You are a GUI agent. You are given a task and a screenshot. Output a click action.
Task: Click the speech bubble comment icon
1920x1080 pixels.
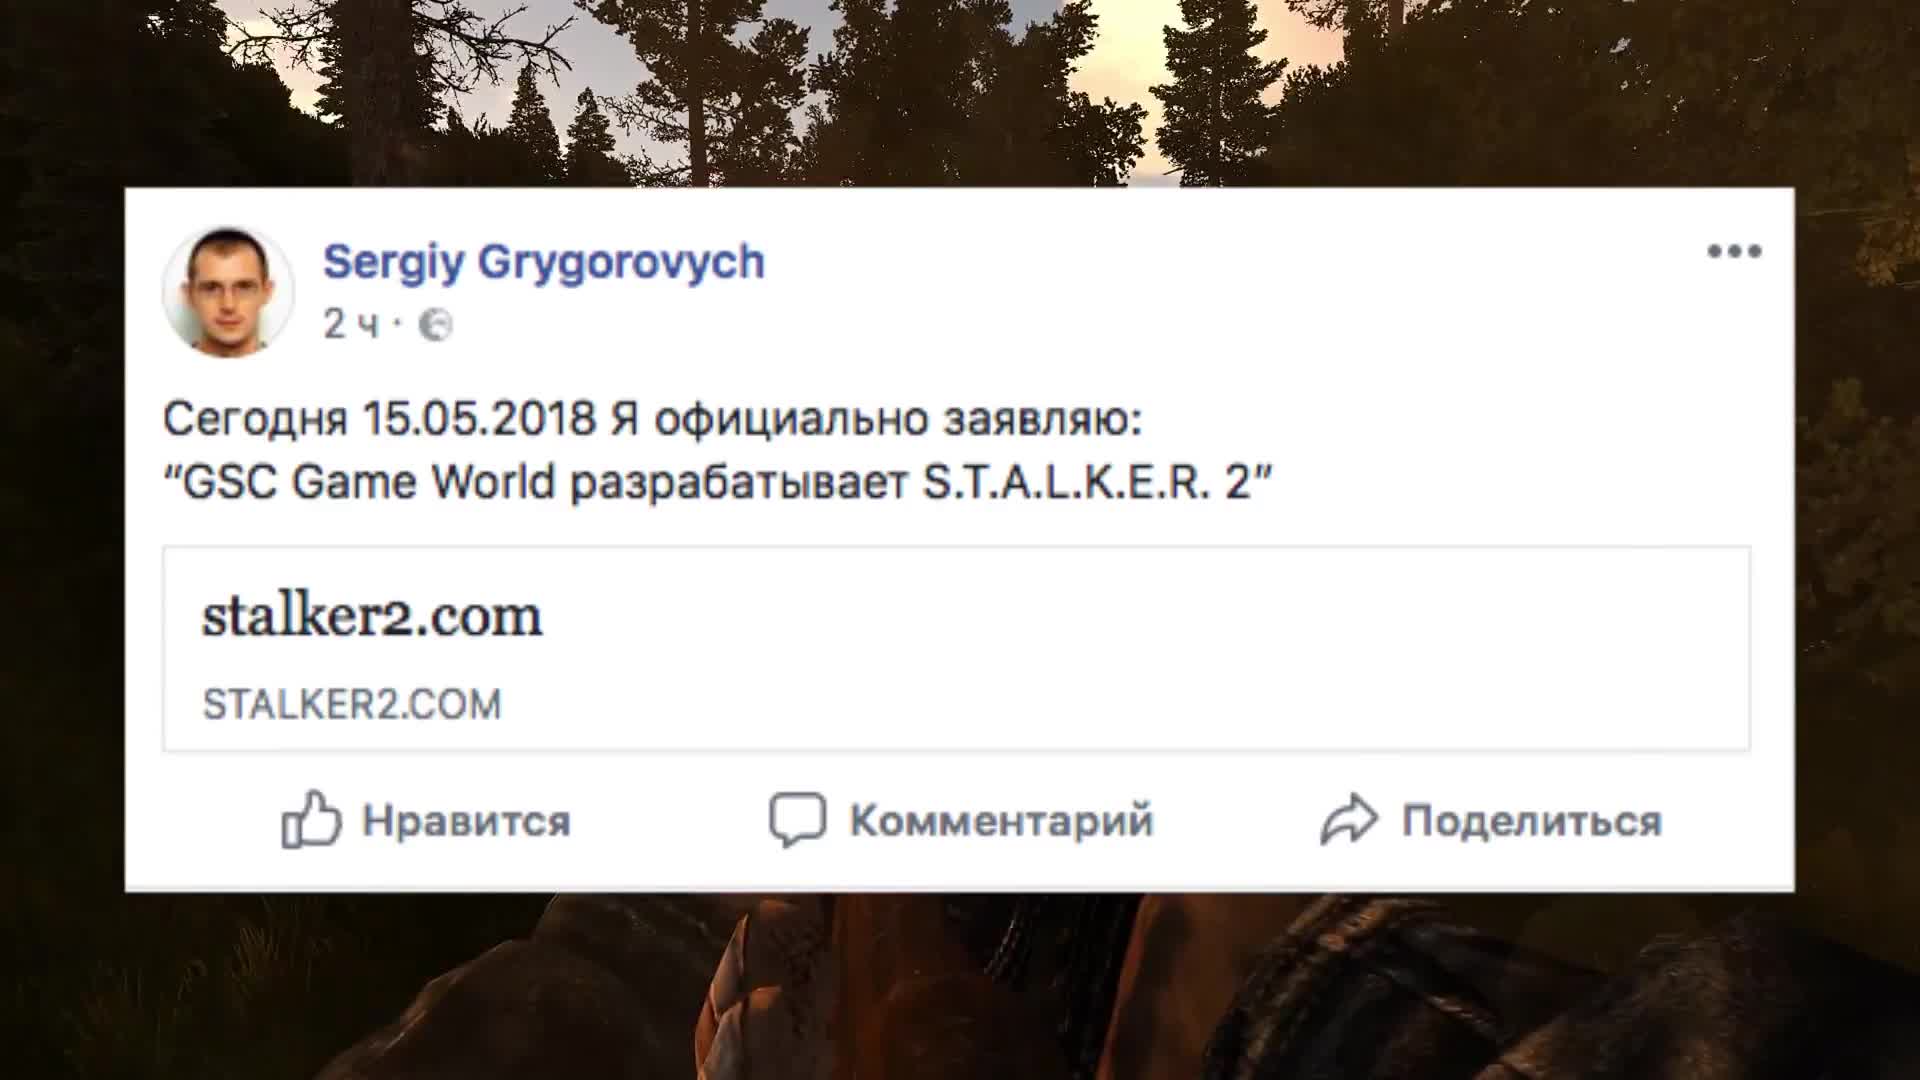coord(797,820)
